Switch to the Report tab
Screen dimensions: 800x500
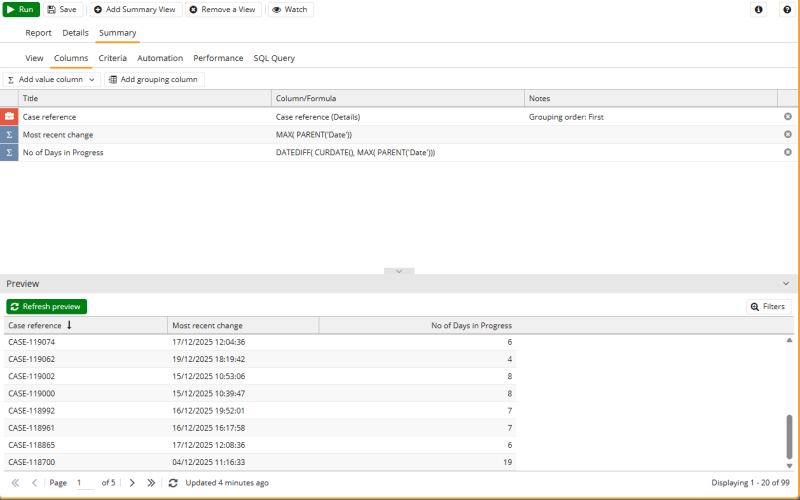38,33
